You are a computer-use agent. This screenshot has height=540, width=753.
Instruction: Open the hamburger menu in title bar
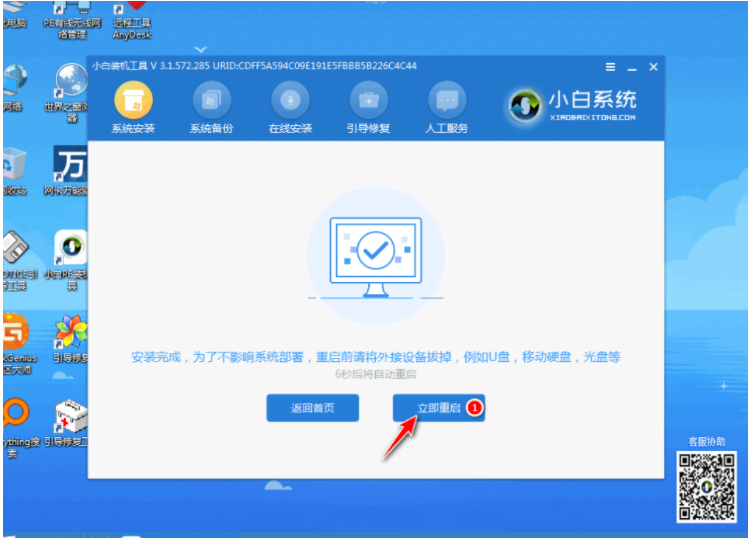[610, 67]
